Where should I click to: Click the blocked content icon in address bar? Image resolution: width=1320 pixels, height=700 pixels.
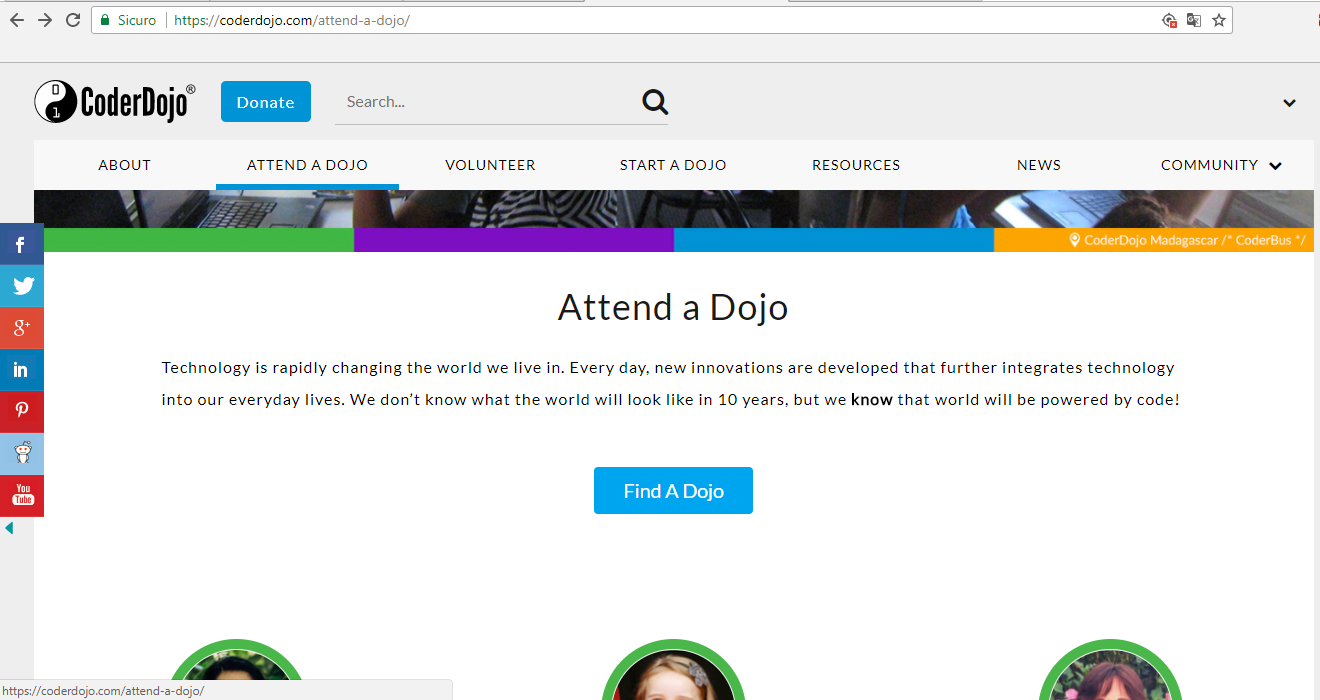(x=1169, y=20)
